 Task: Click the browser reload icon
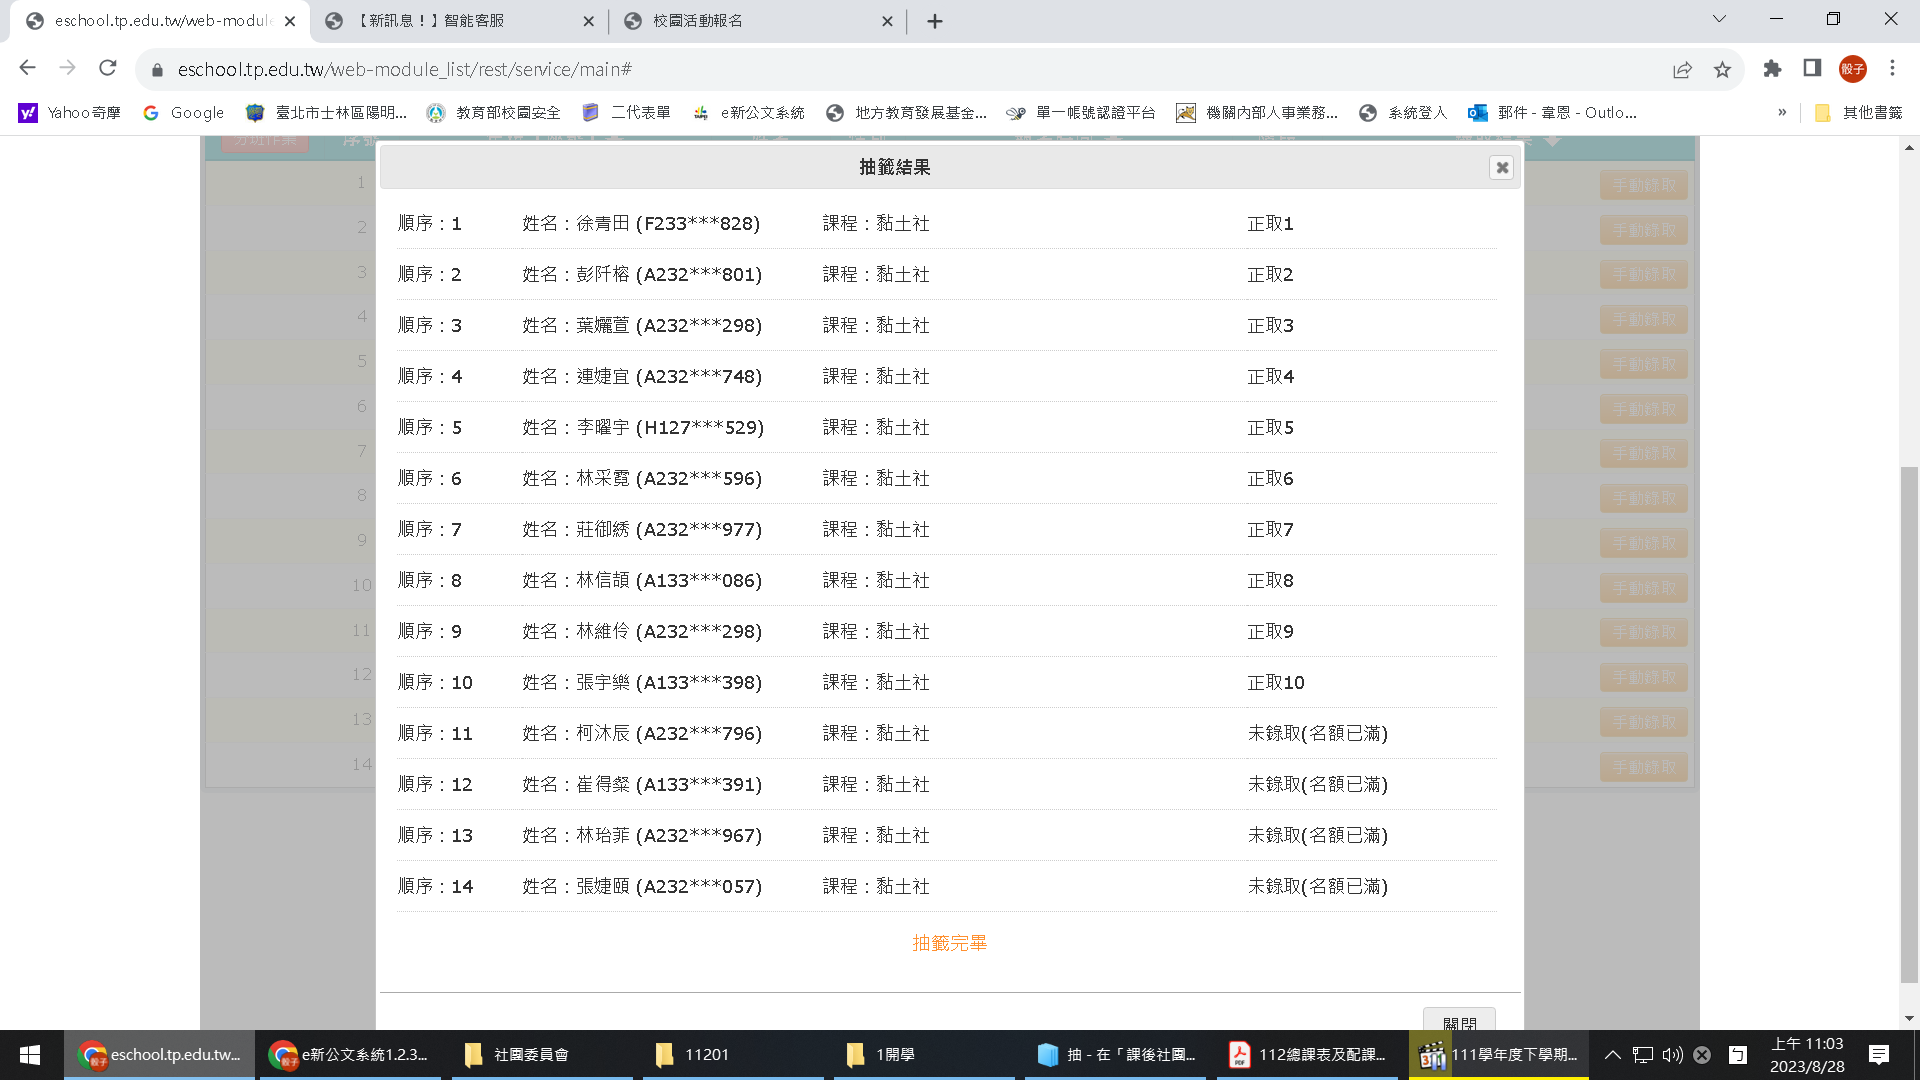[x=108, y=69]
